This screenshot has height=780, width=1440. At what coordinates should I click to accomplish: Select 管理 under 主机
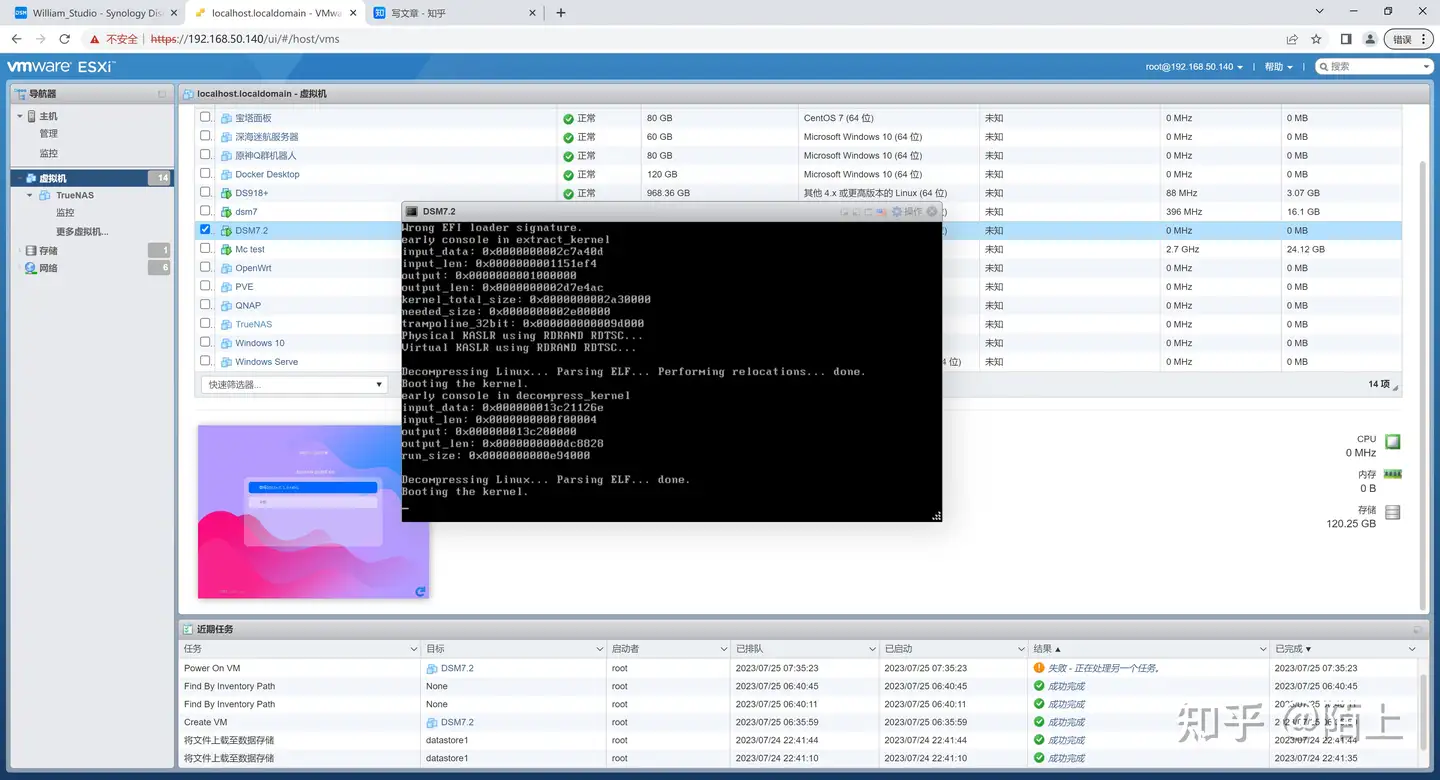[49, 134]
